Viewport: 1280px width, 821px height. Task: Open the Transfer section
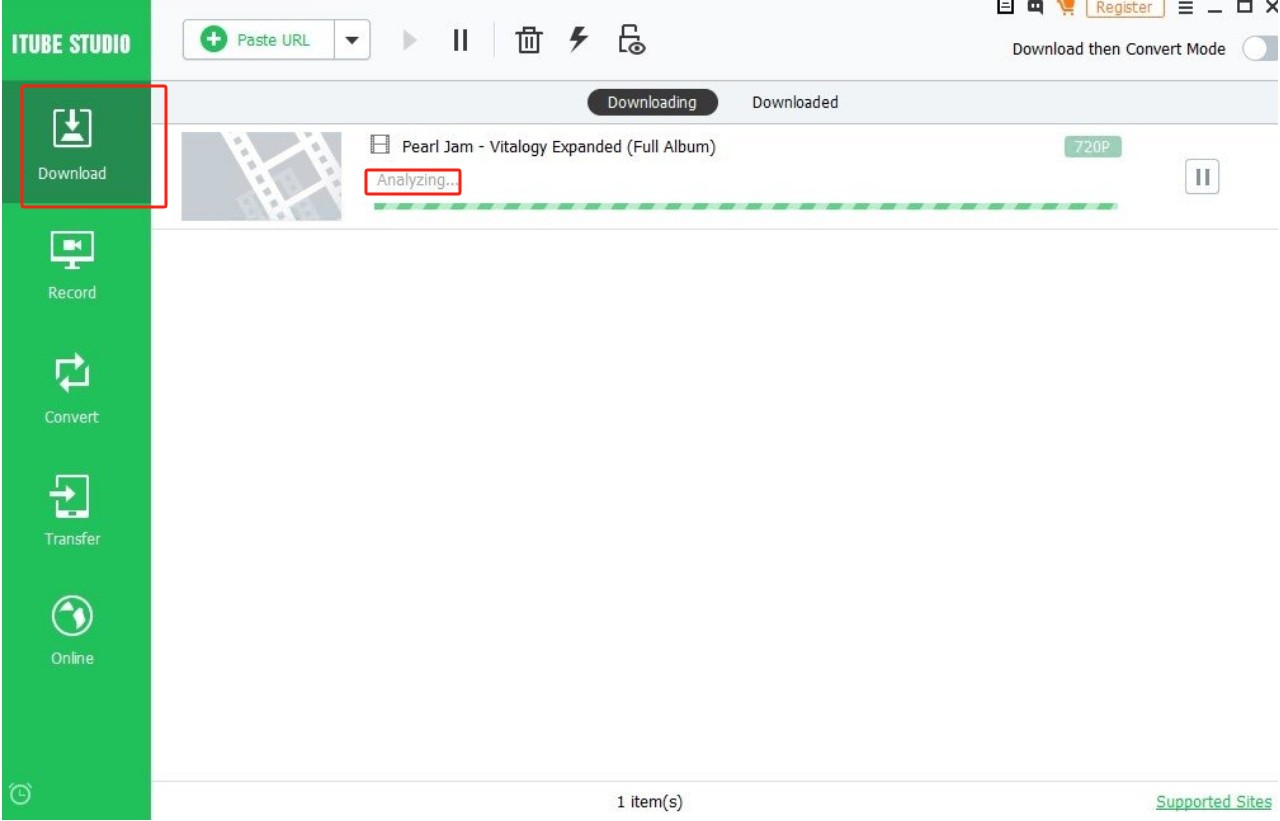tap(72, 510)
